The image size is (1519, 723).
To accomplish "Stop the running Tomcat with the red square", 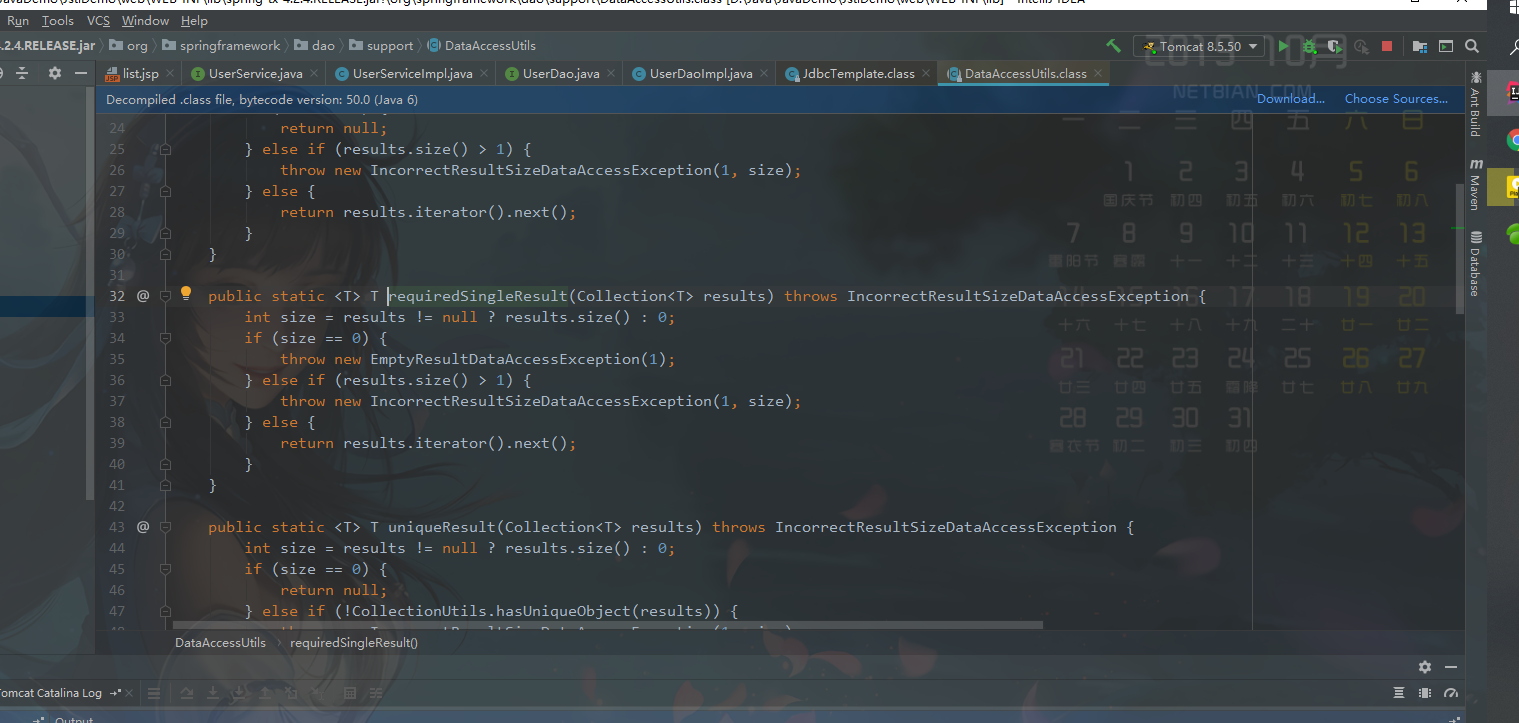I will (x=1389, y=46).
